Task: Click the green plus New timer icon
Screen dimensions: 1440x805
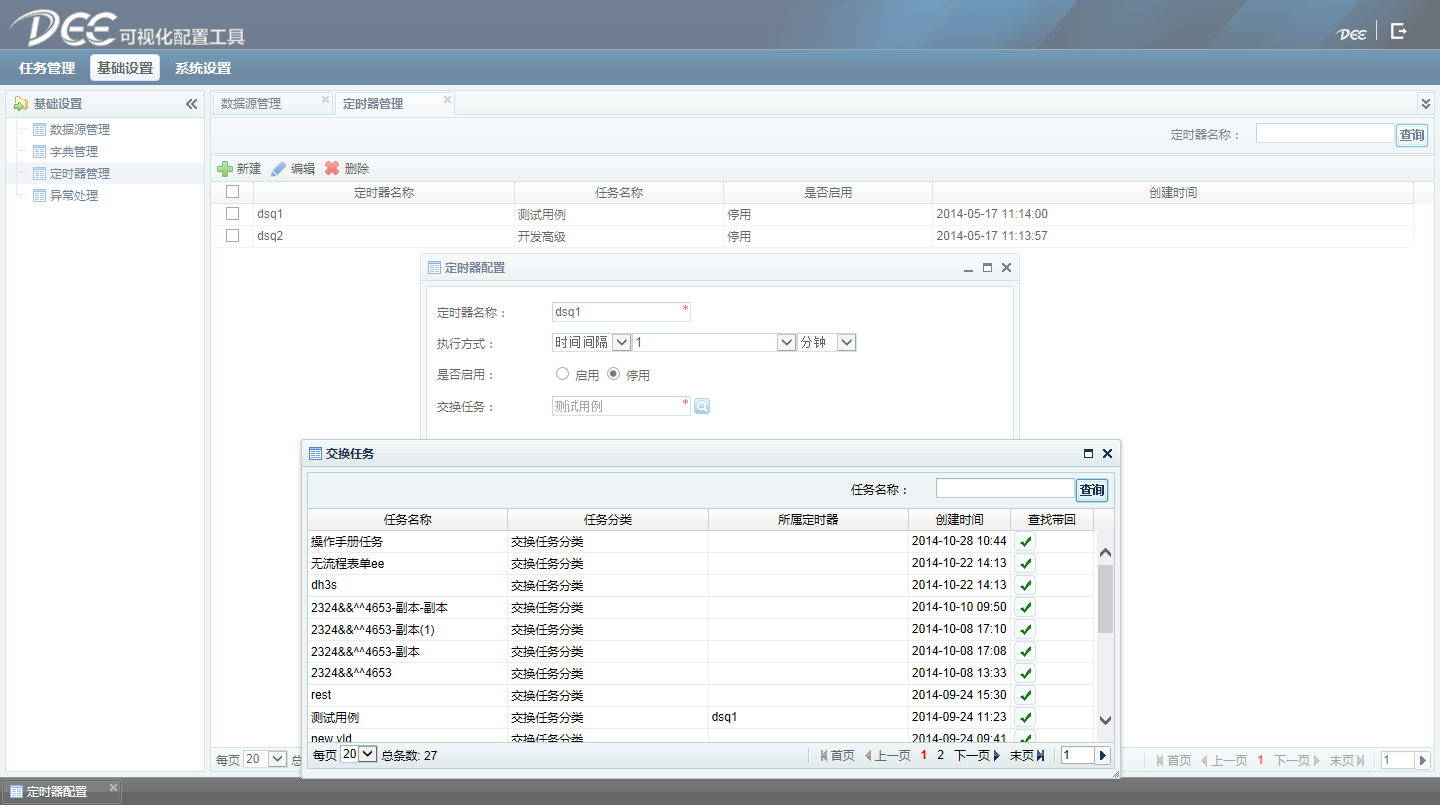Action: [x=225, y=169]
